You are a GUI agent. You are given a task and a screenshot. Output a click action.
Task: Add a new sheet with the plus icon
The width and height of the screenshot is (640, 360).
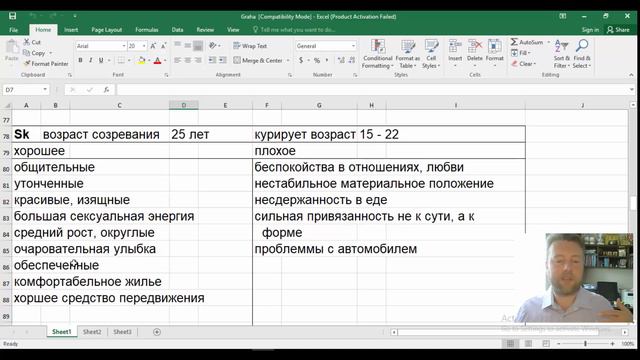[157, 332]
